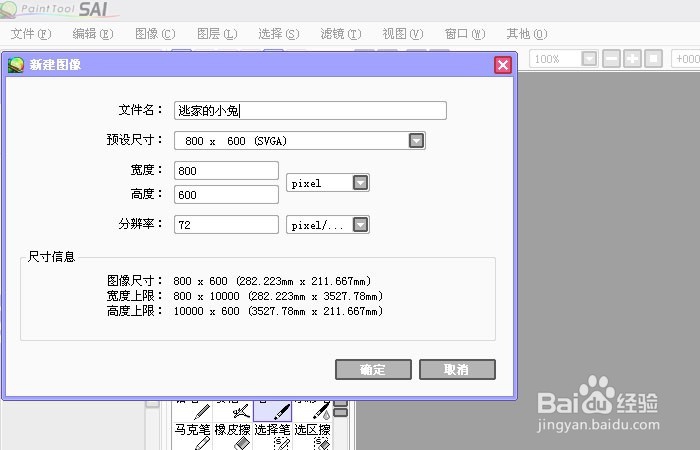Click the 宽度上限 value 800 x 10000

click(x=206, y=296)
